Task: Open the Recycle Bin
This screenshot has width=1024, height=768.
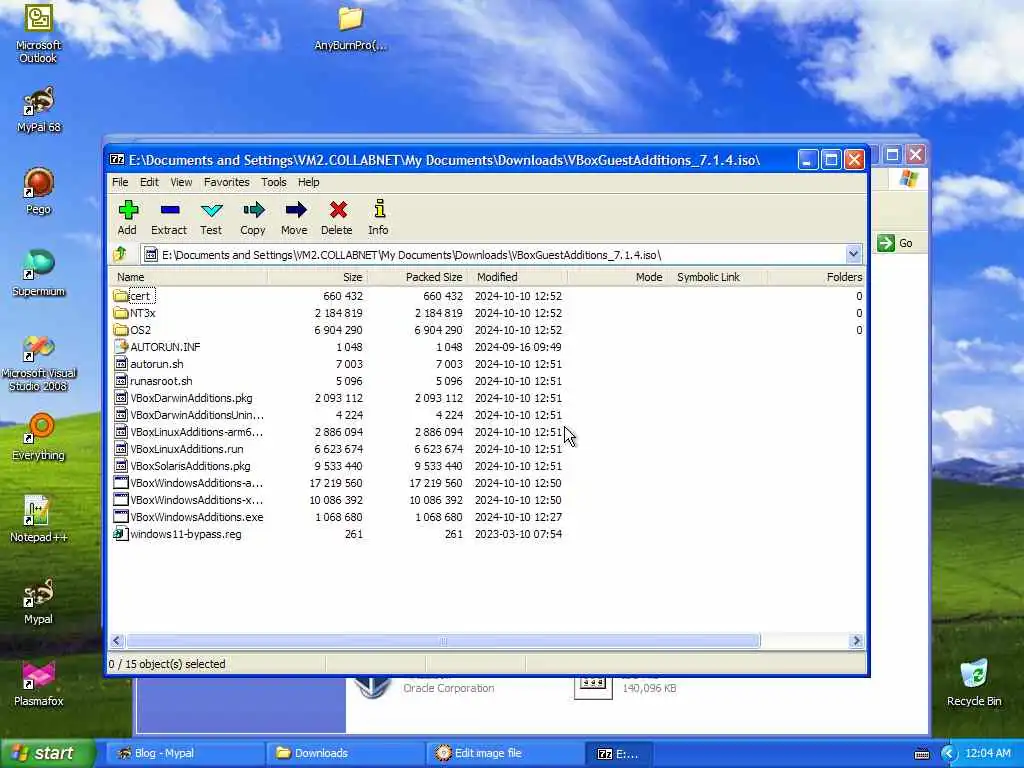Action: pyautogui.click(x=974, y=682)
